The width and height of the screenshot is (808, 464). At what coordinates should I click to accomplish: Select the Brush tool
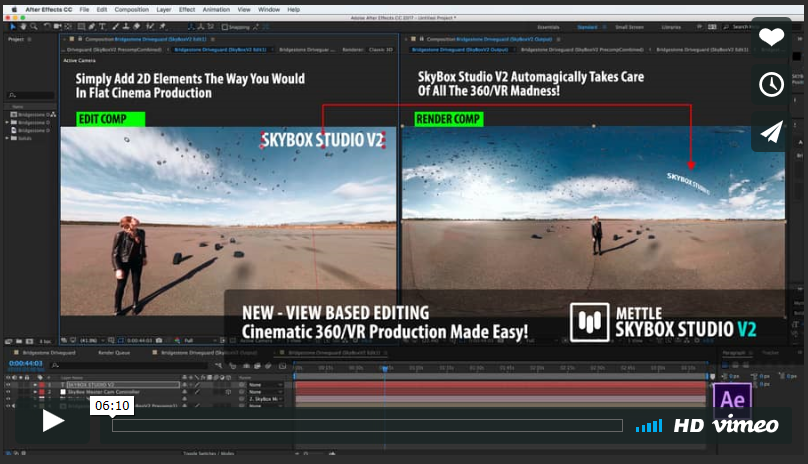[x=115, y=26]
